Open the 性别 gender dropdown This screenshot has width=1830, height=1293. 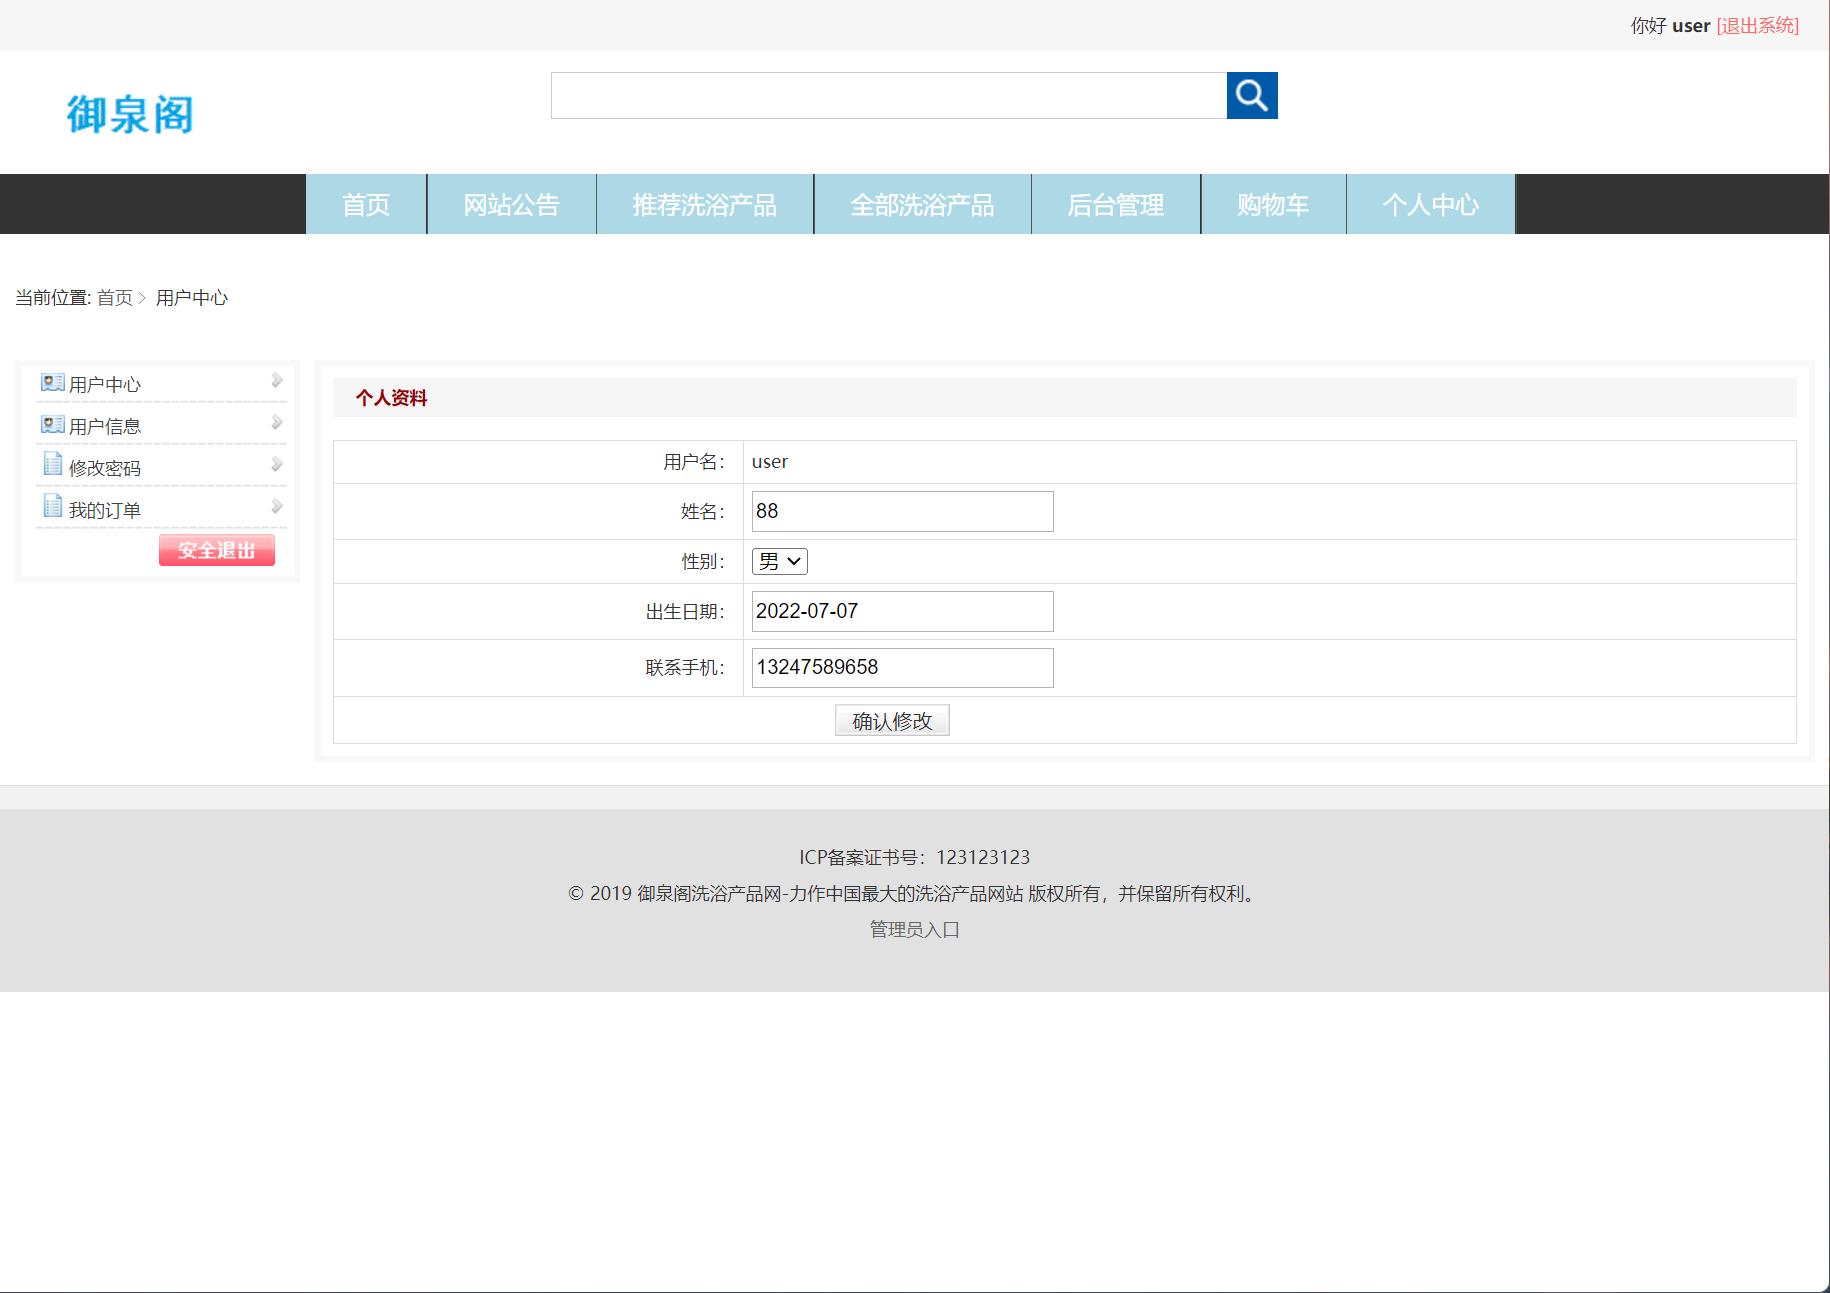tap(779, 562)
